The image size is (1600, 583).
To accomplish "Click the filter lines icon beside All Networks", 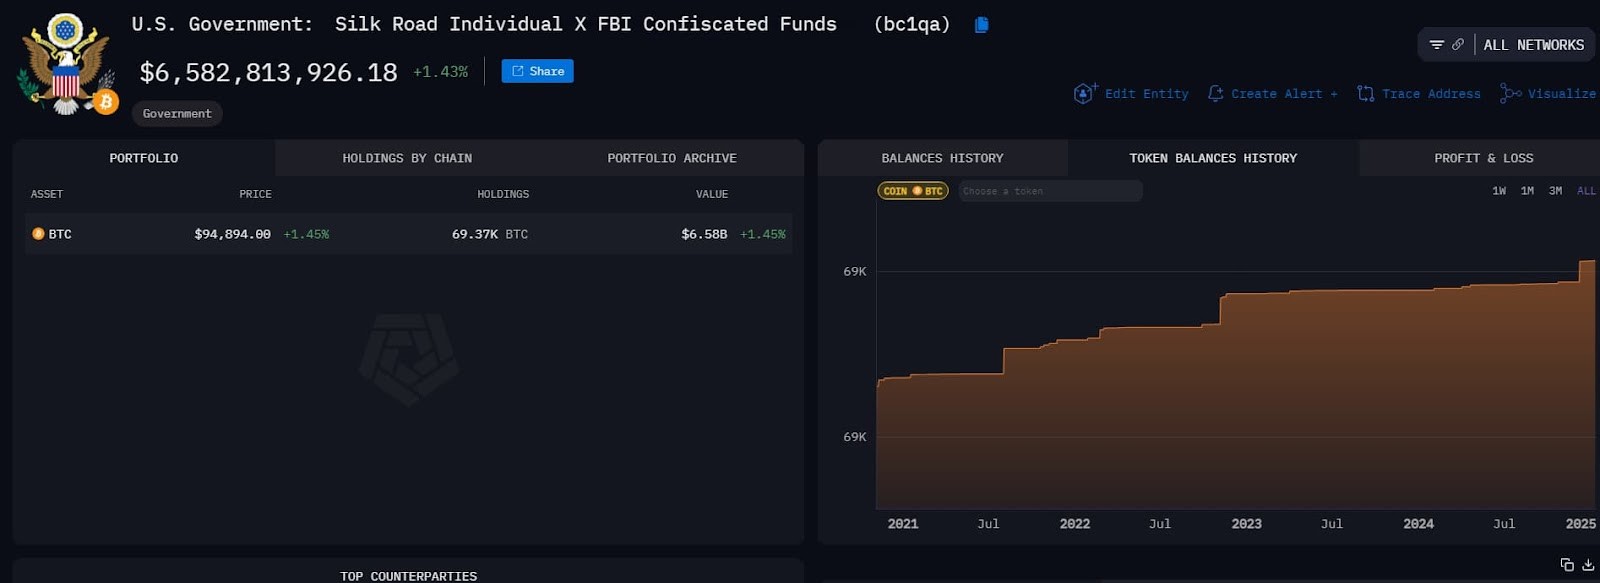I will click(1436, 45).
